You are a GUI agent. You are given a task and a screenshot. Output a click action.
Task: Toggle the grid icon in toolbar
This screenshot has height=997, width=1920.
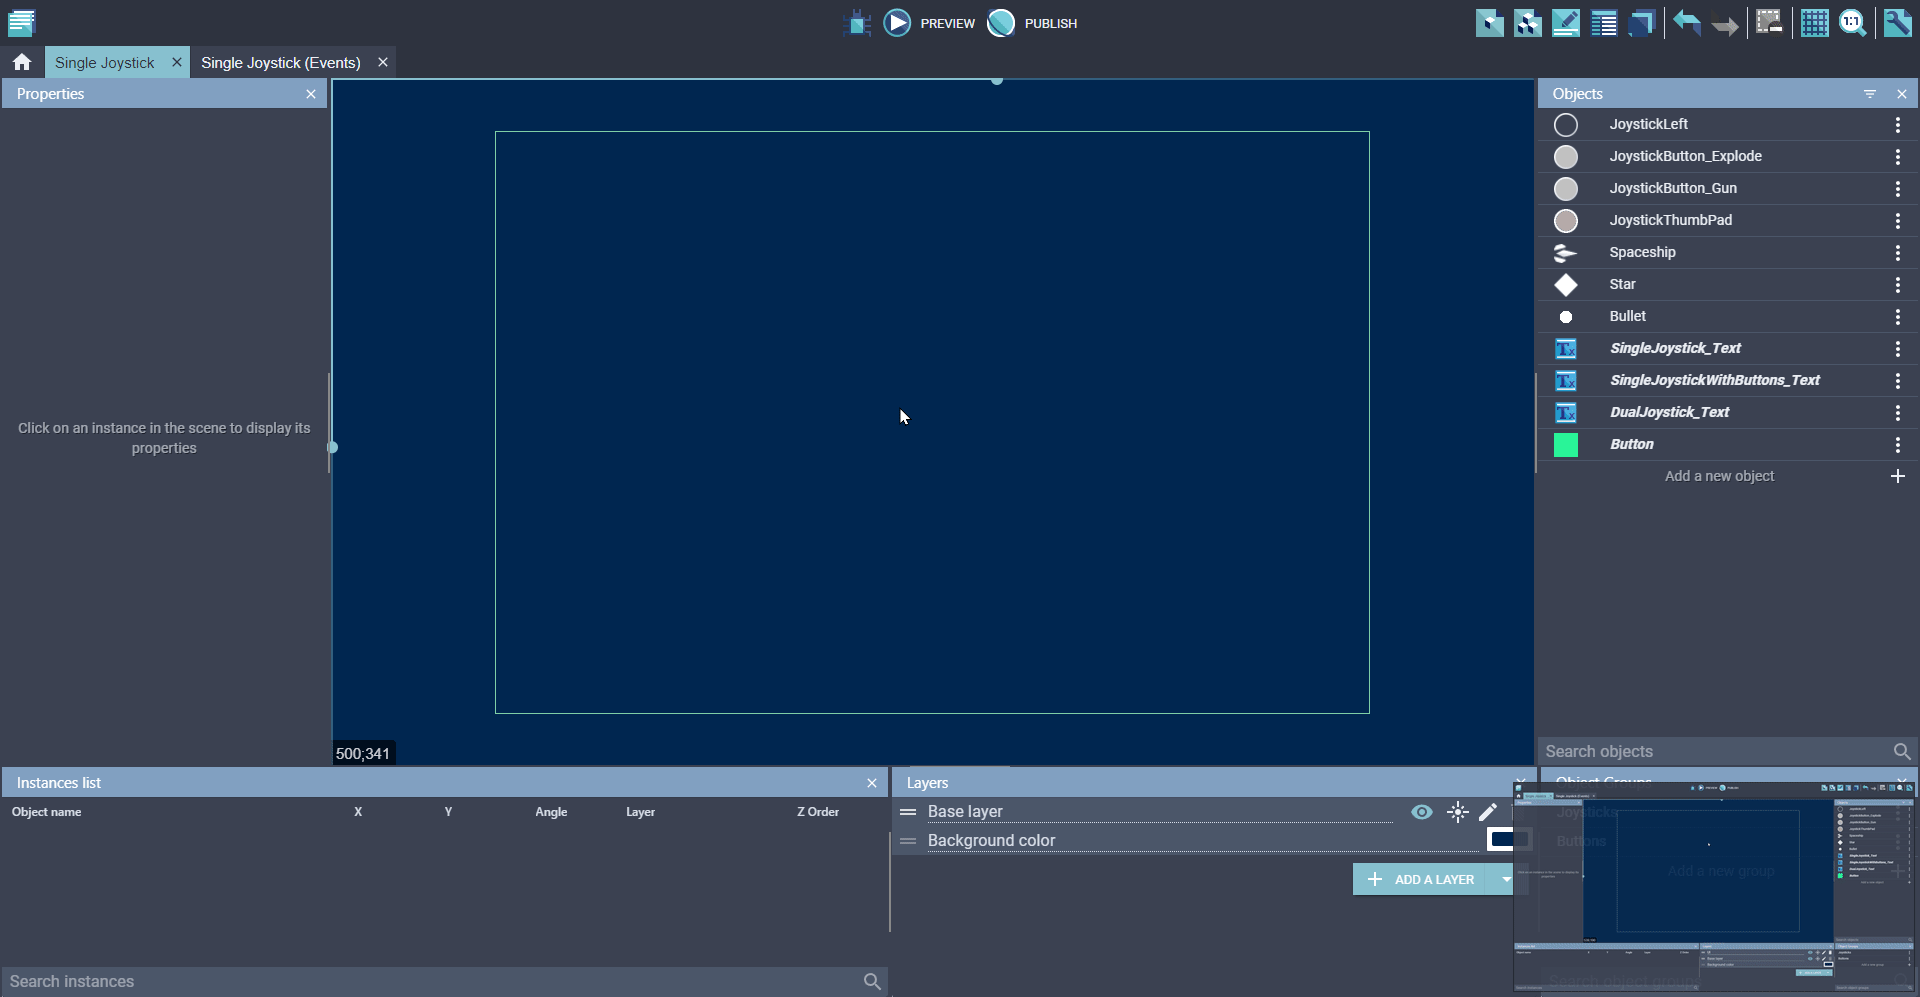[x=1814, y=23]
